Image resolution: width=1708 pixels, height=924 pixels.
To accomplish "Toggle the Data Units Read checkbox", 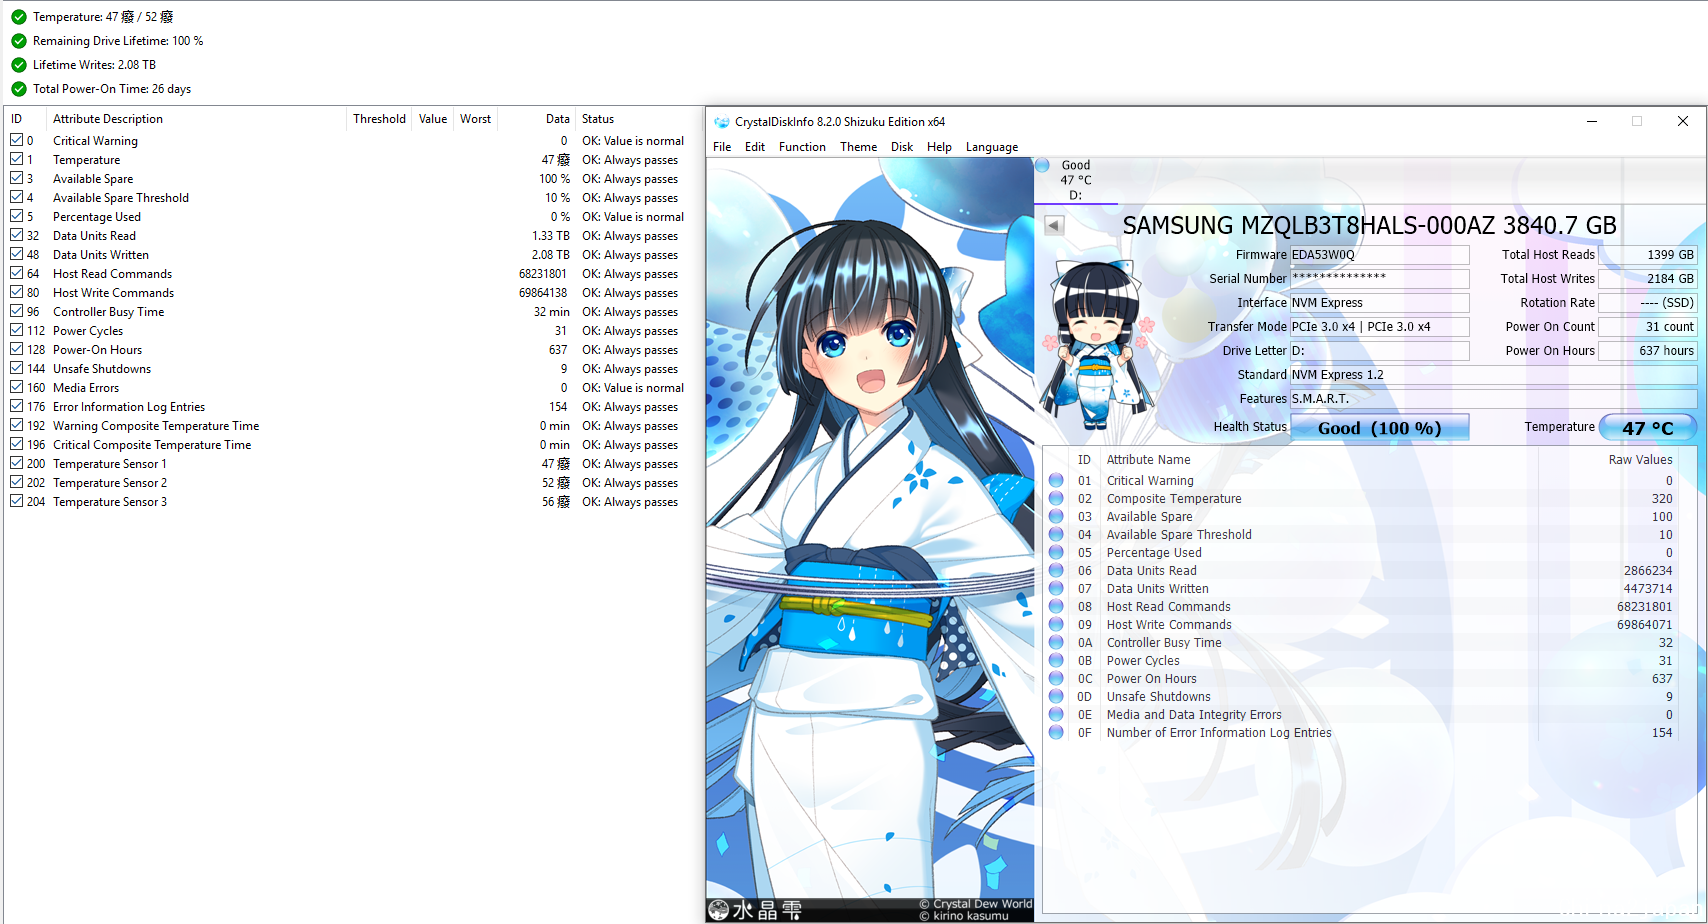I will coord(17,235).
